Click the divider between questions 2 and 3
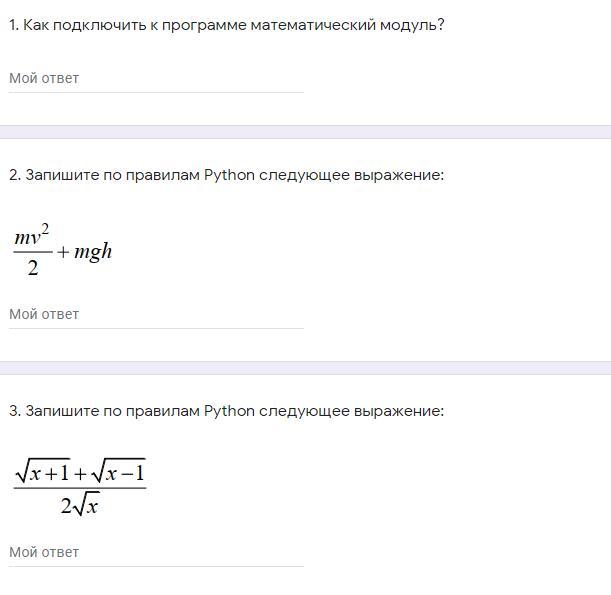This screenshot has height=595, width=611. [305, 368]
